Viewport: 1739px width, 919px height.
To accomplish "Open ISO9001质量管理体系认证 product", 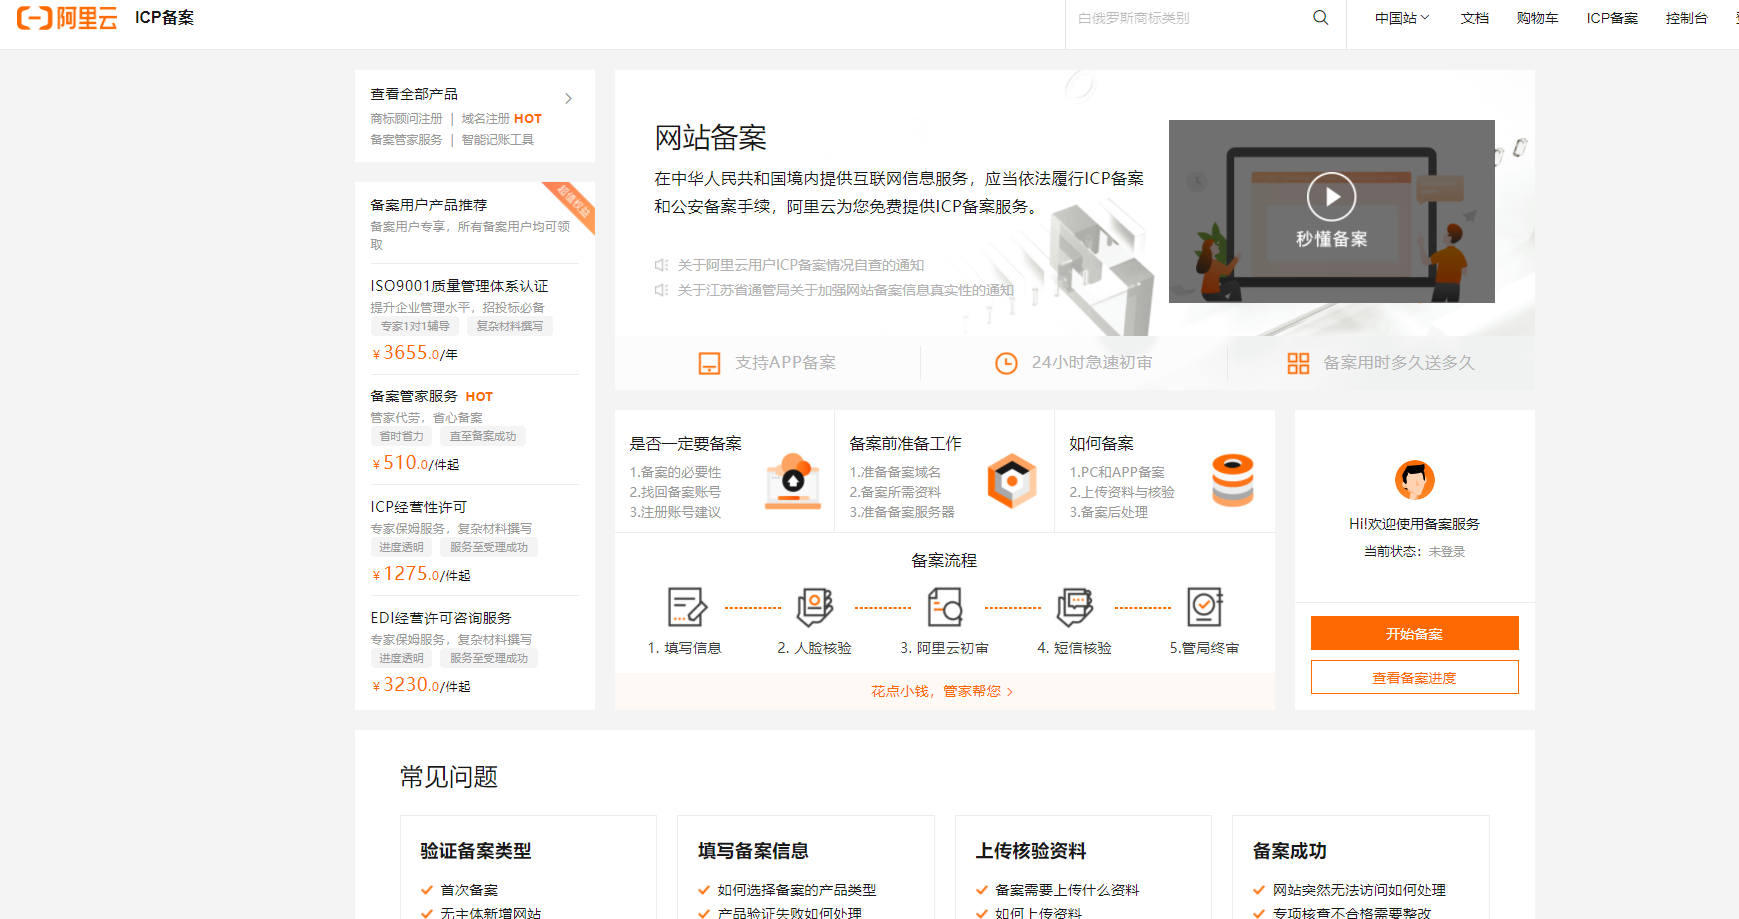I will (459, 286).
